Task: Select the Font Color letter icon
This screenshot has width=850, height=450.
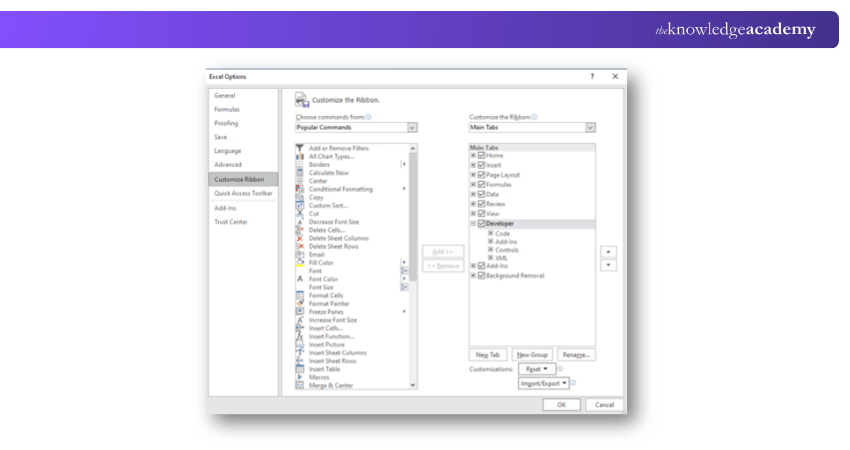Action: coord(299,279)
